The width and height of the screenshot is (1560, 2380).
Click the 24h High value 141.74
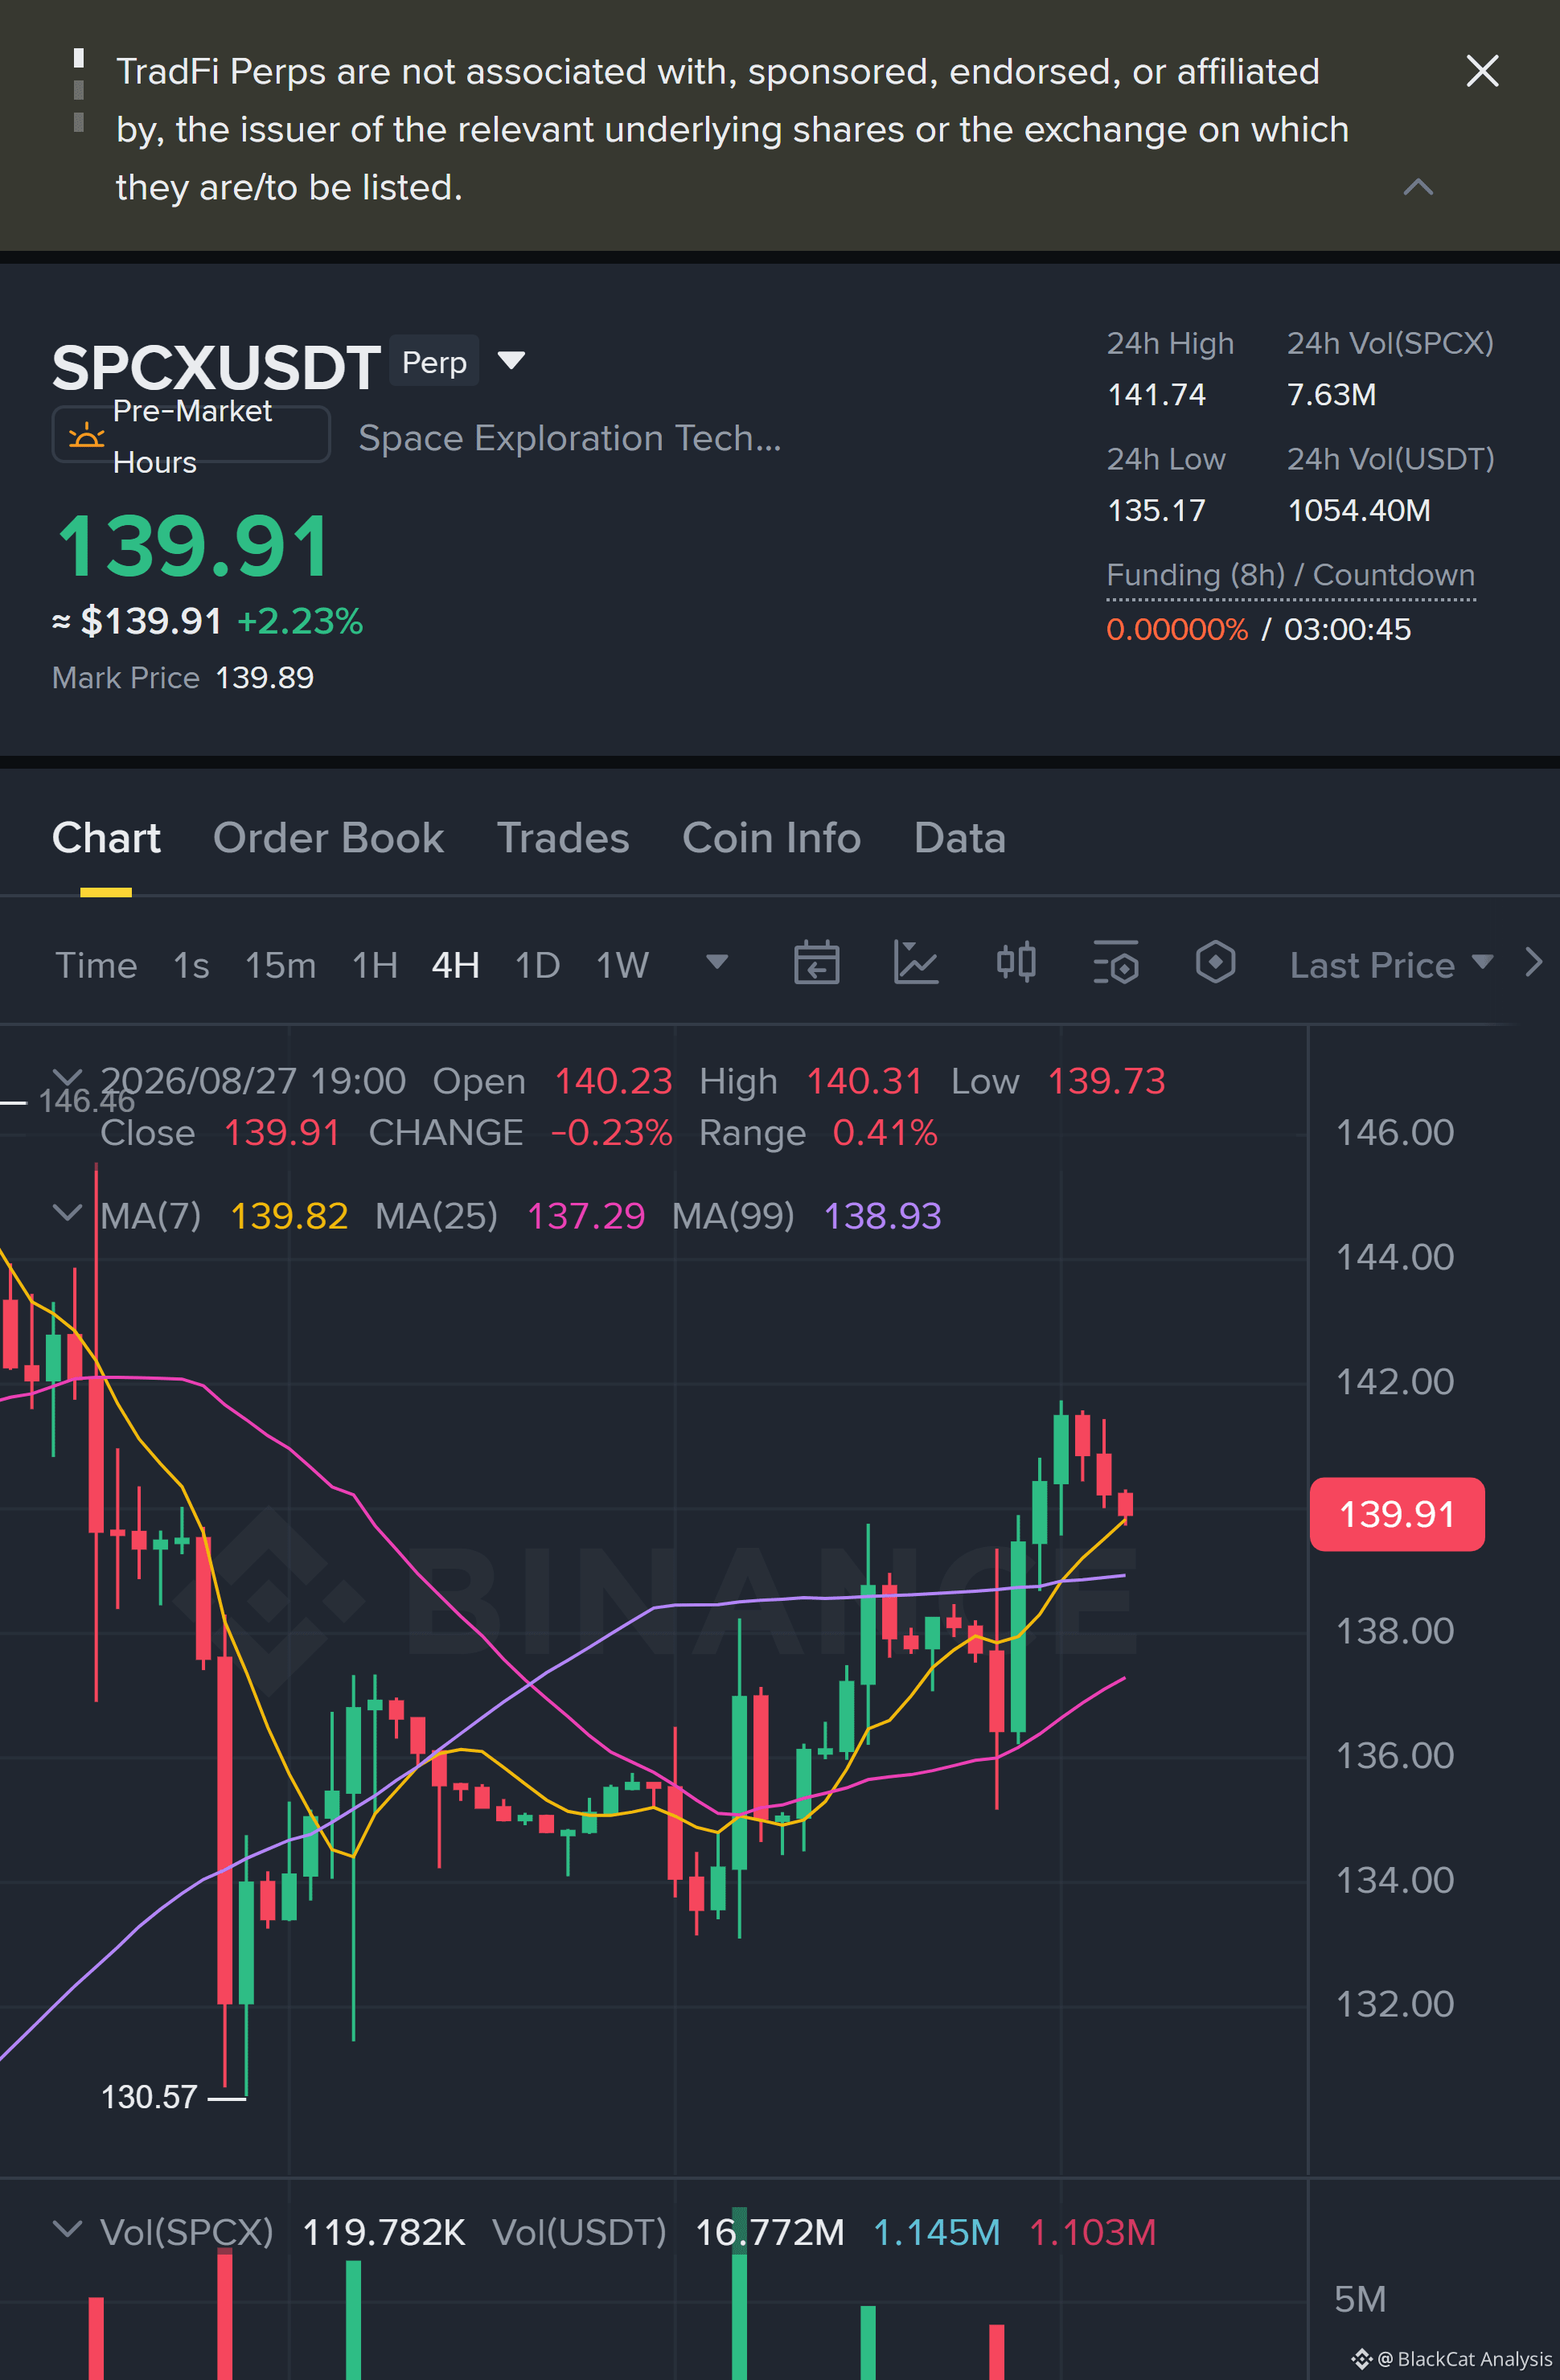[1156, 395]
